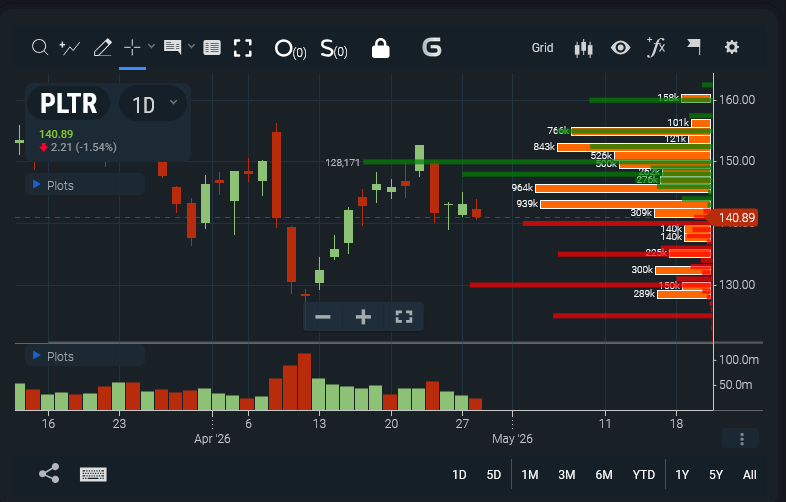The image size is (786, 502).
Task: Click the fit-to-screen zoom button
Action: tap(404, 316)
